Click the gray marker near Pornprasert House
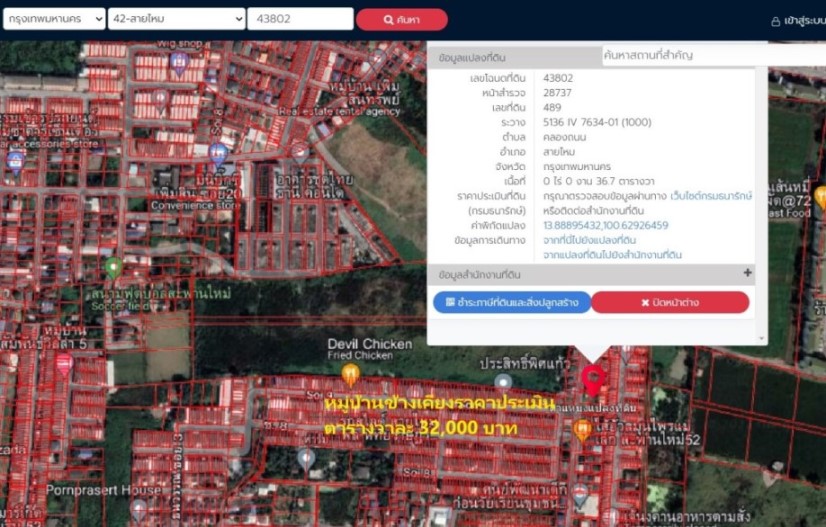The image size is (826, 527). [138, 511]
